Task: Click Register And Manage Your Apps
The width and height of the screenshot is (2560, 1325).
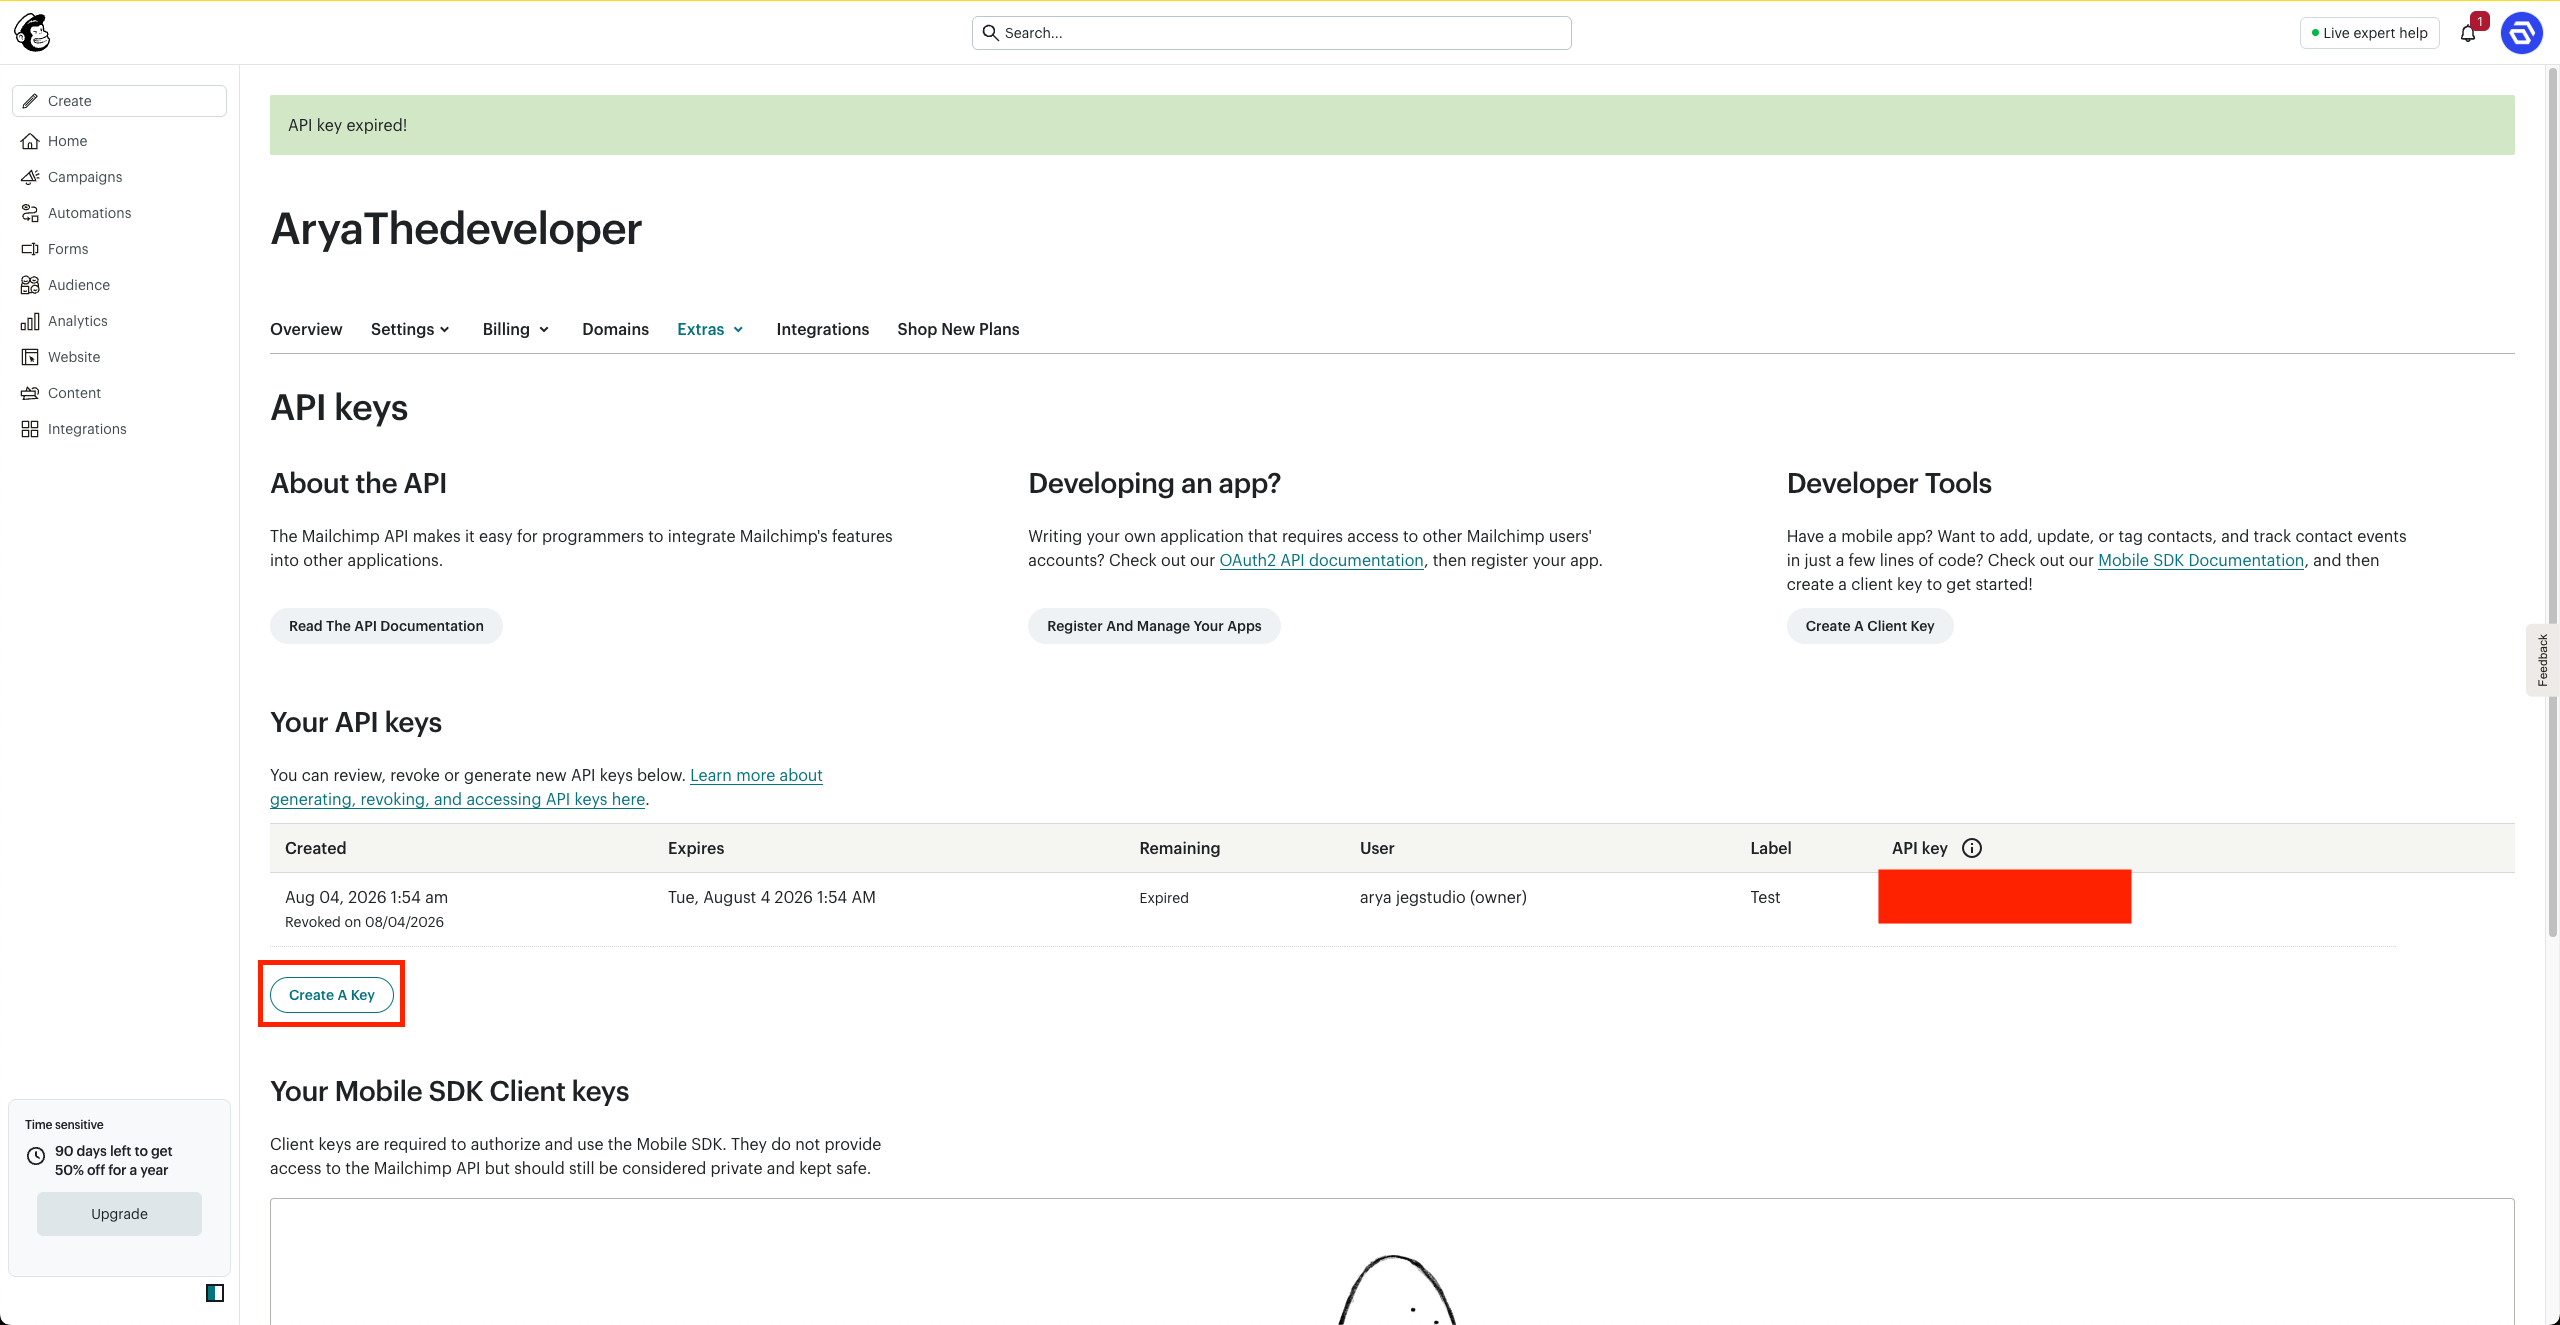Action: 1154,626
